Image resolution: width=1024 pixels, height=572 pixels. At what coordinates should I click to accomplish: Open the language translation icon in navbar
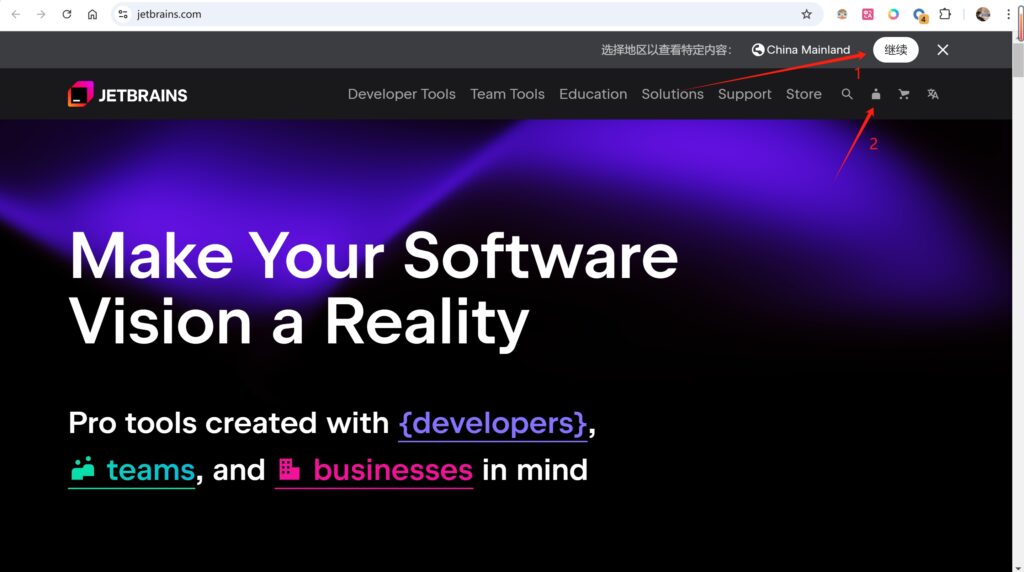pos(933,95)
